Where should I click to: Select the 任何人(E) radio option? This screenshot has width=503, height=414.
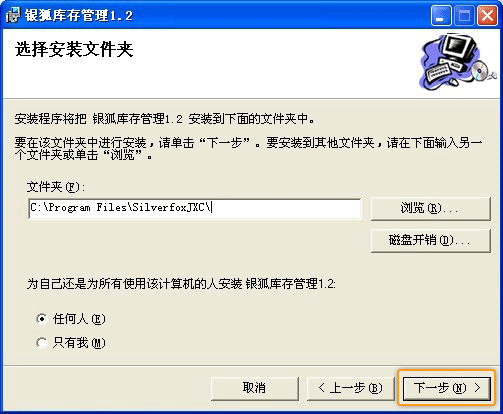(x=42, y=319)
